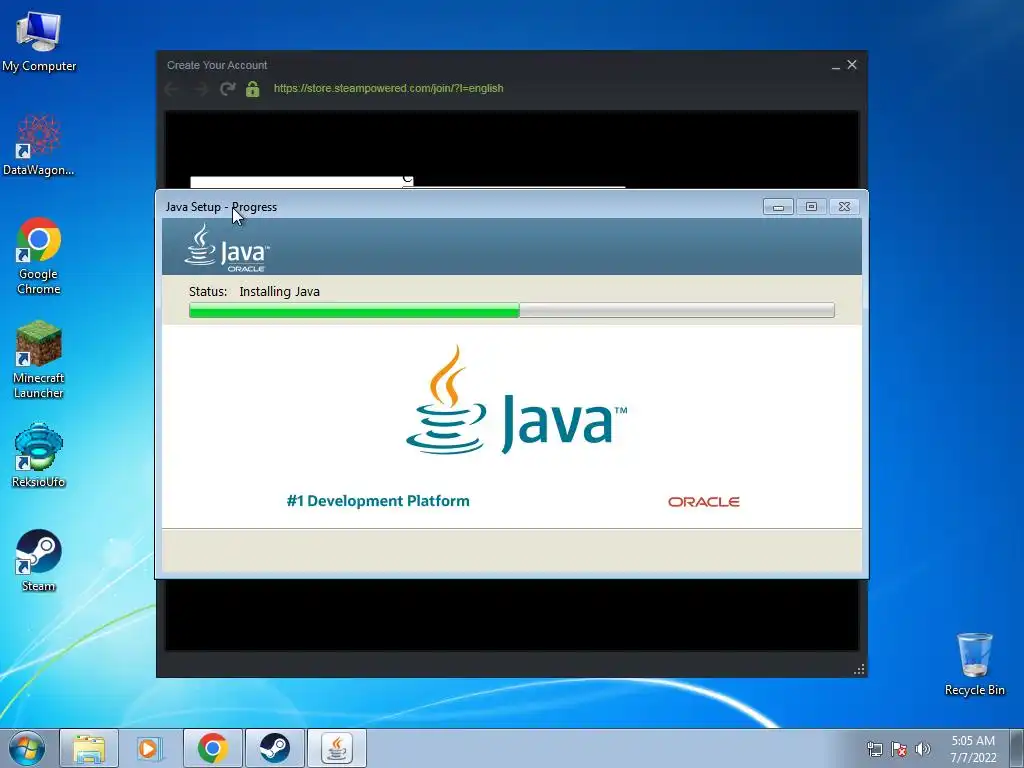Maximize the Java Setup window
The height and width of the screenshot is (768, 1024).
[811, 206]
